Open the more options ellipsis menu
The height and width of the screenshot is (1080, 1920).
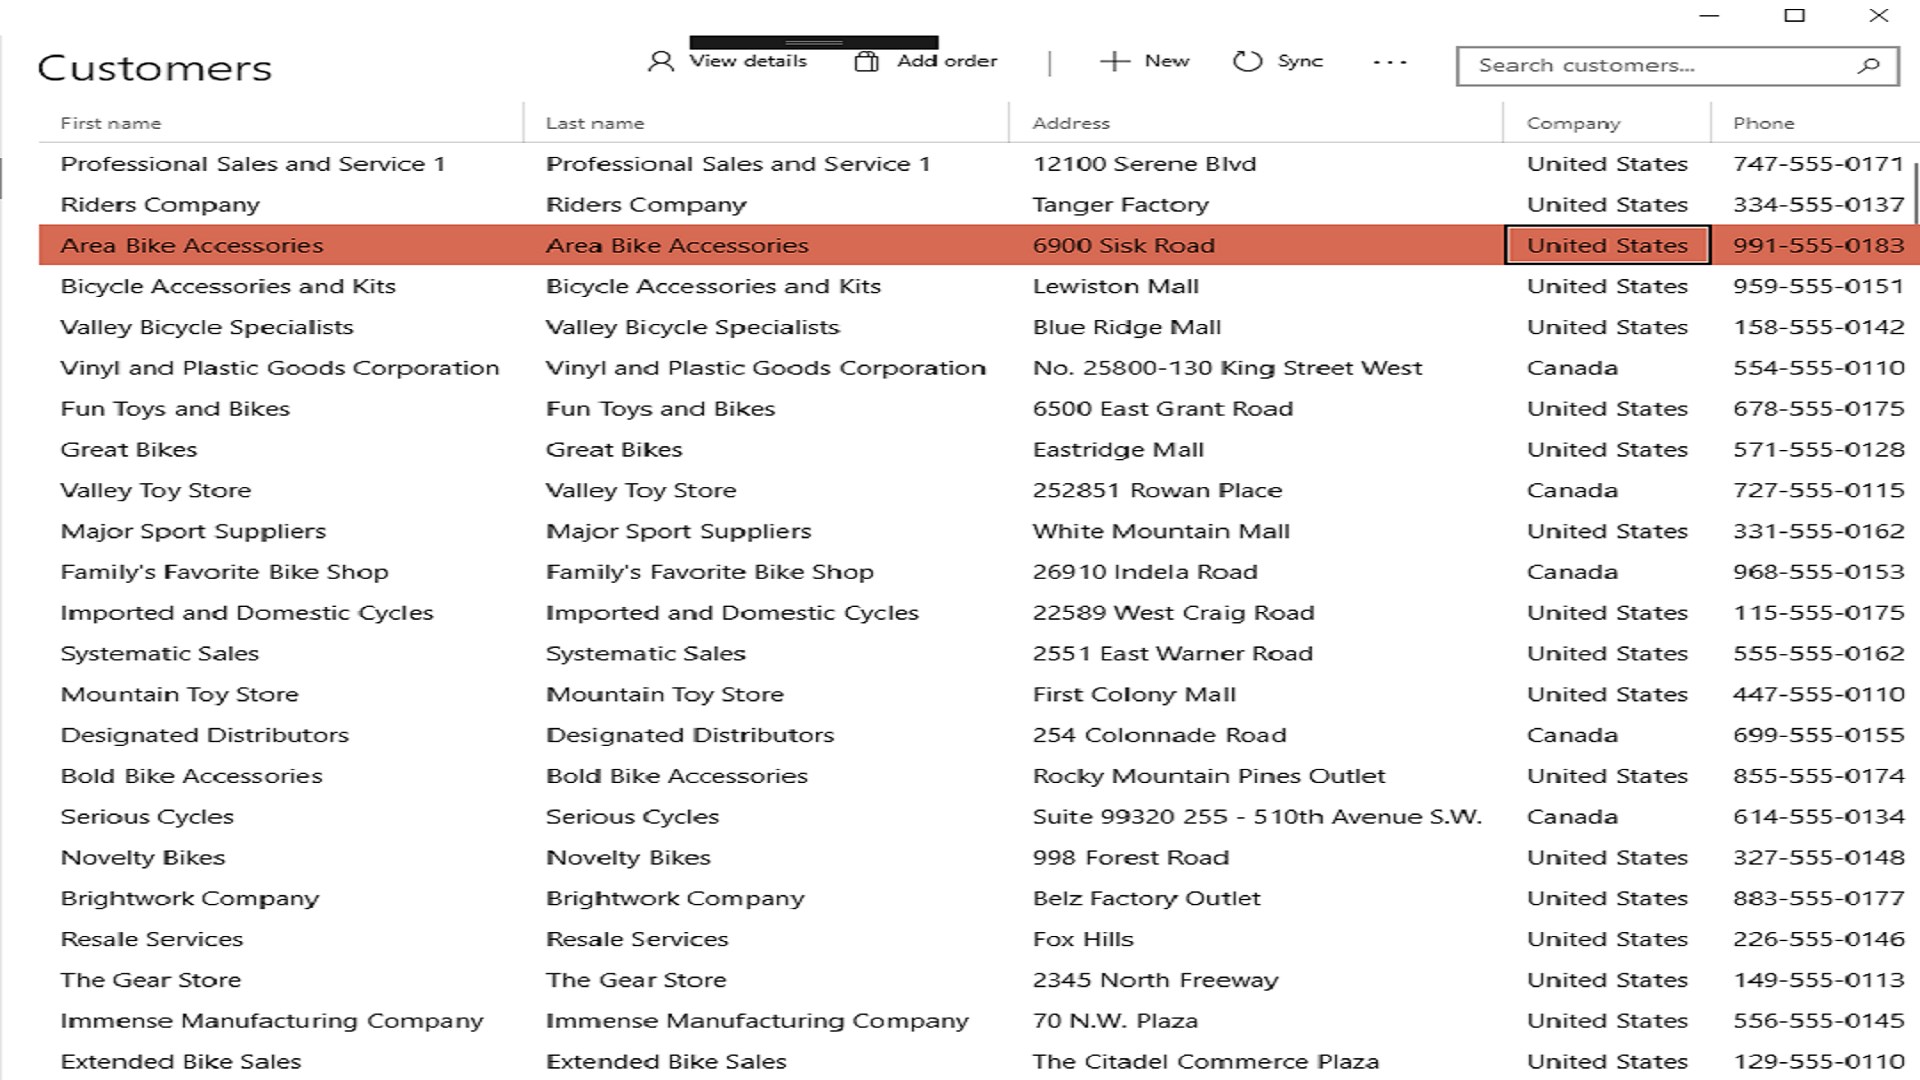[1390, 62]
